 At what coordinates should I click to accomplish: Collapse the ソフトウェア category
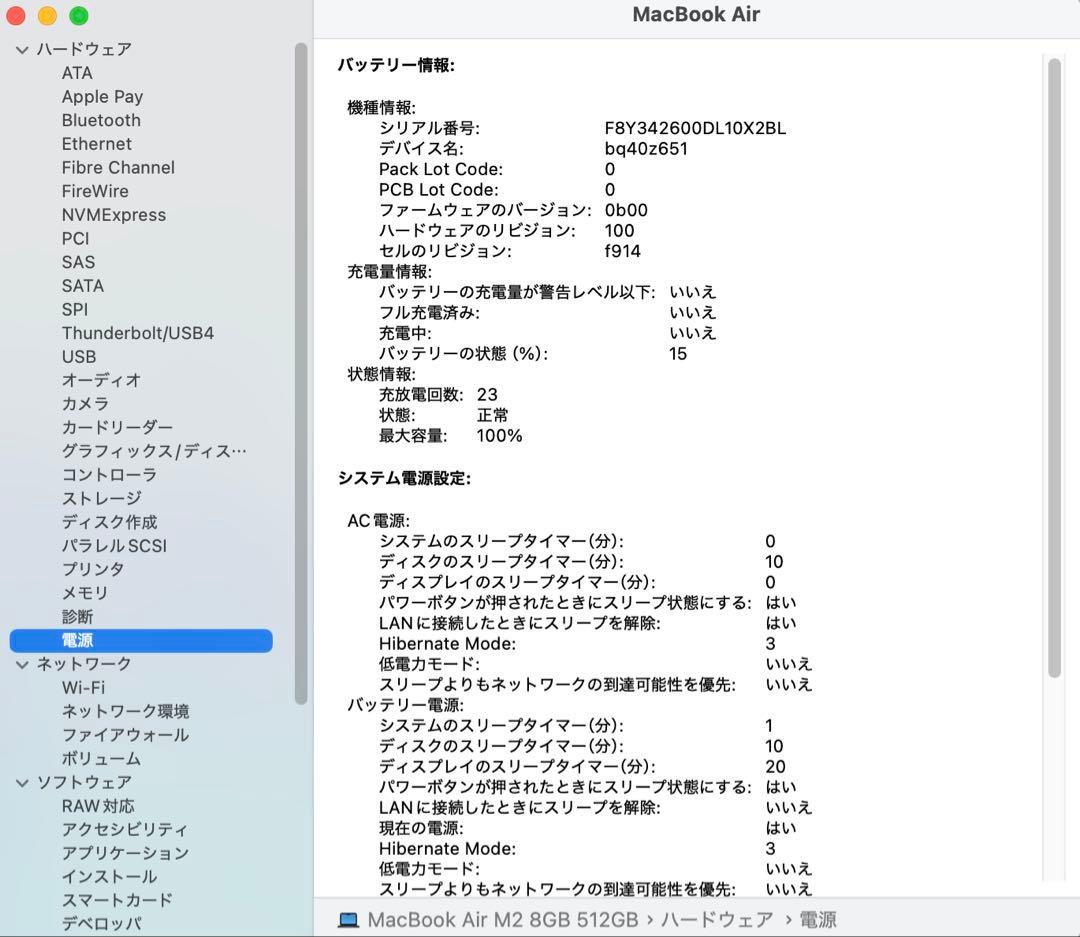[22, 782]
